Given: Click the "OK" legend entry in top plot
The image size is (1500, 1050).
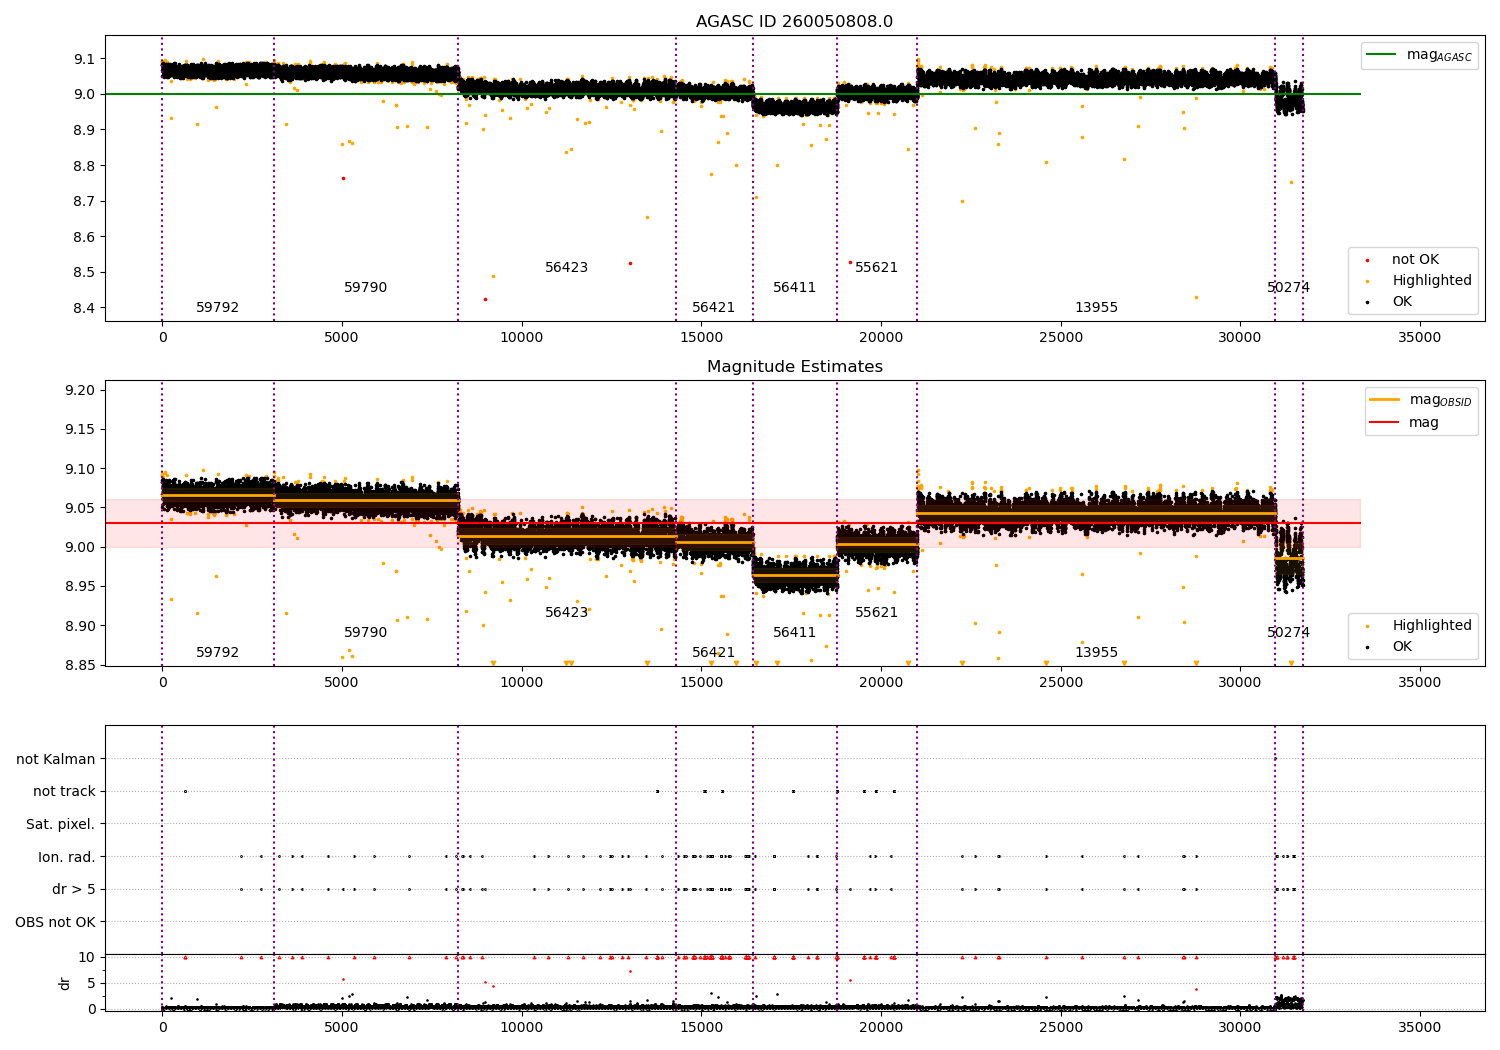Looking at the screenshot, I should 1389,302.
